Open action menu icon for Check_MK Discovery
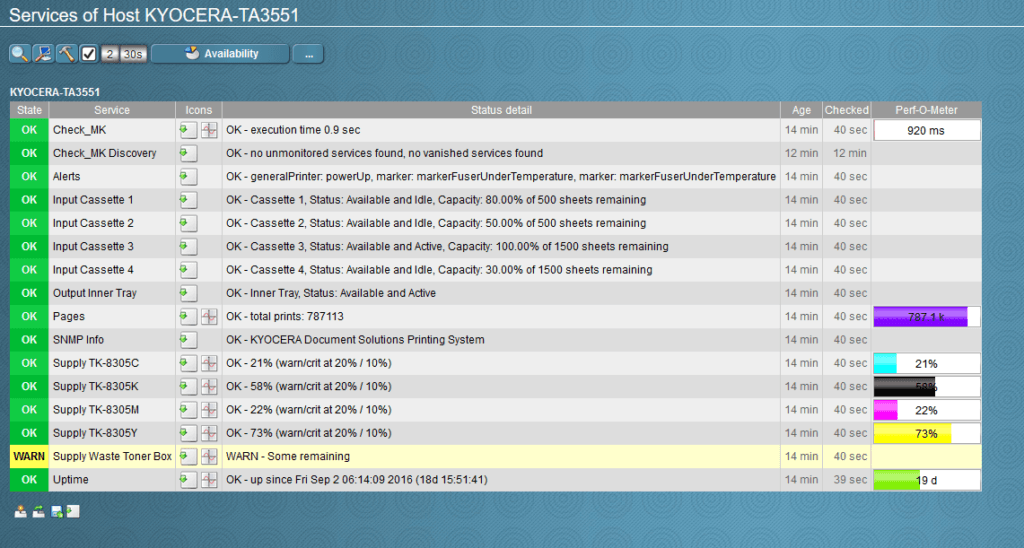The height and width of the screenshot is (548, 1024). coord(188,153)
